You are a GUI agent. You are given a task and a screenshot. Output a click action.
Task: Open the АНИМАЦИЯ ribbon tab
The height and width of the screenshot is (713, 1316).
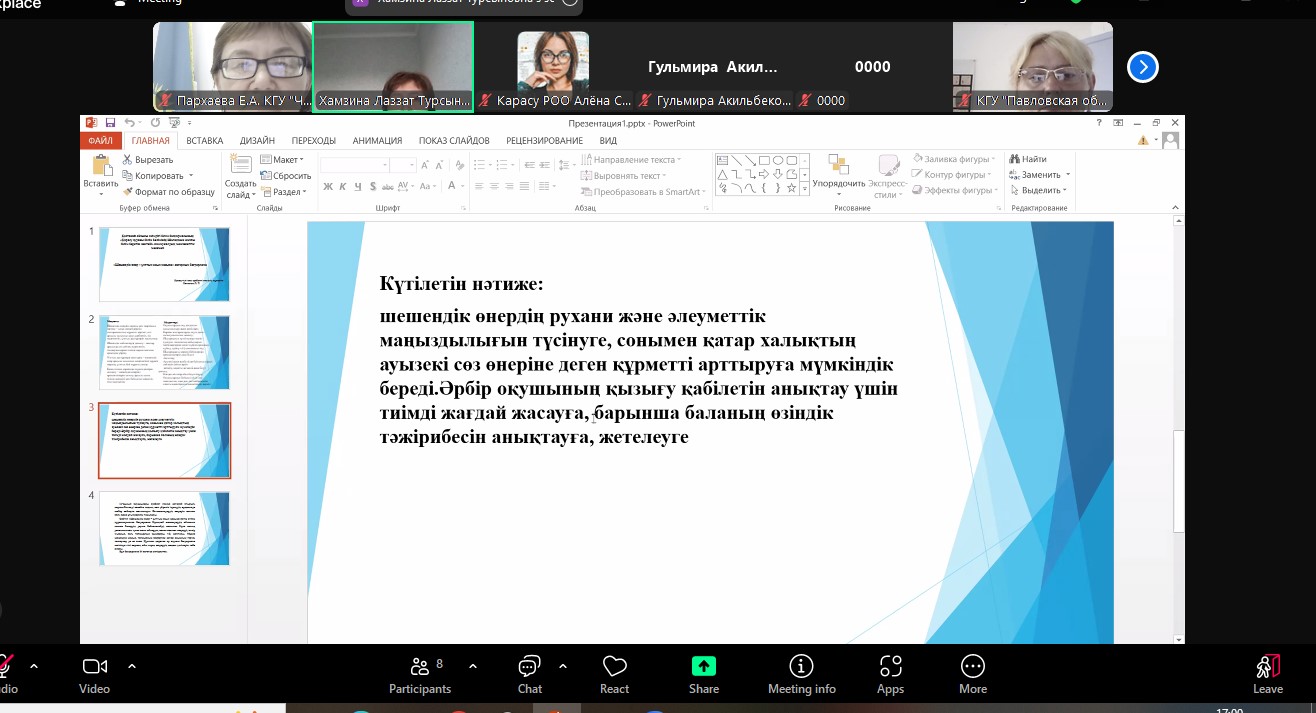(377, 141)
